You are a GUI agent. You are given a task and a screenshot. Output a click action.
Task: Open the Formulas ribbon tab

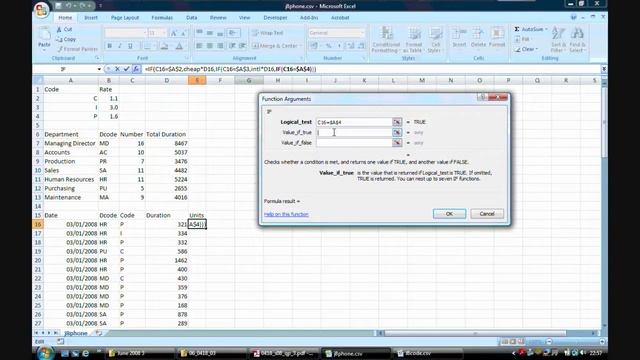(162, 18)
